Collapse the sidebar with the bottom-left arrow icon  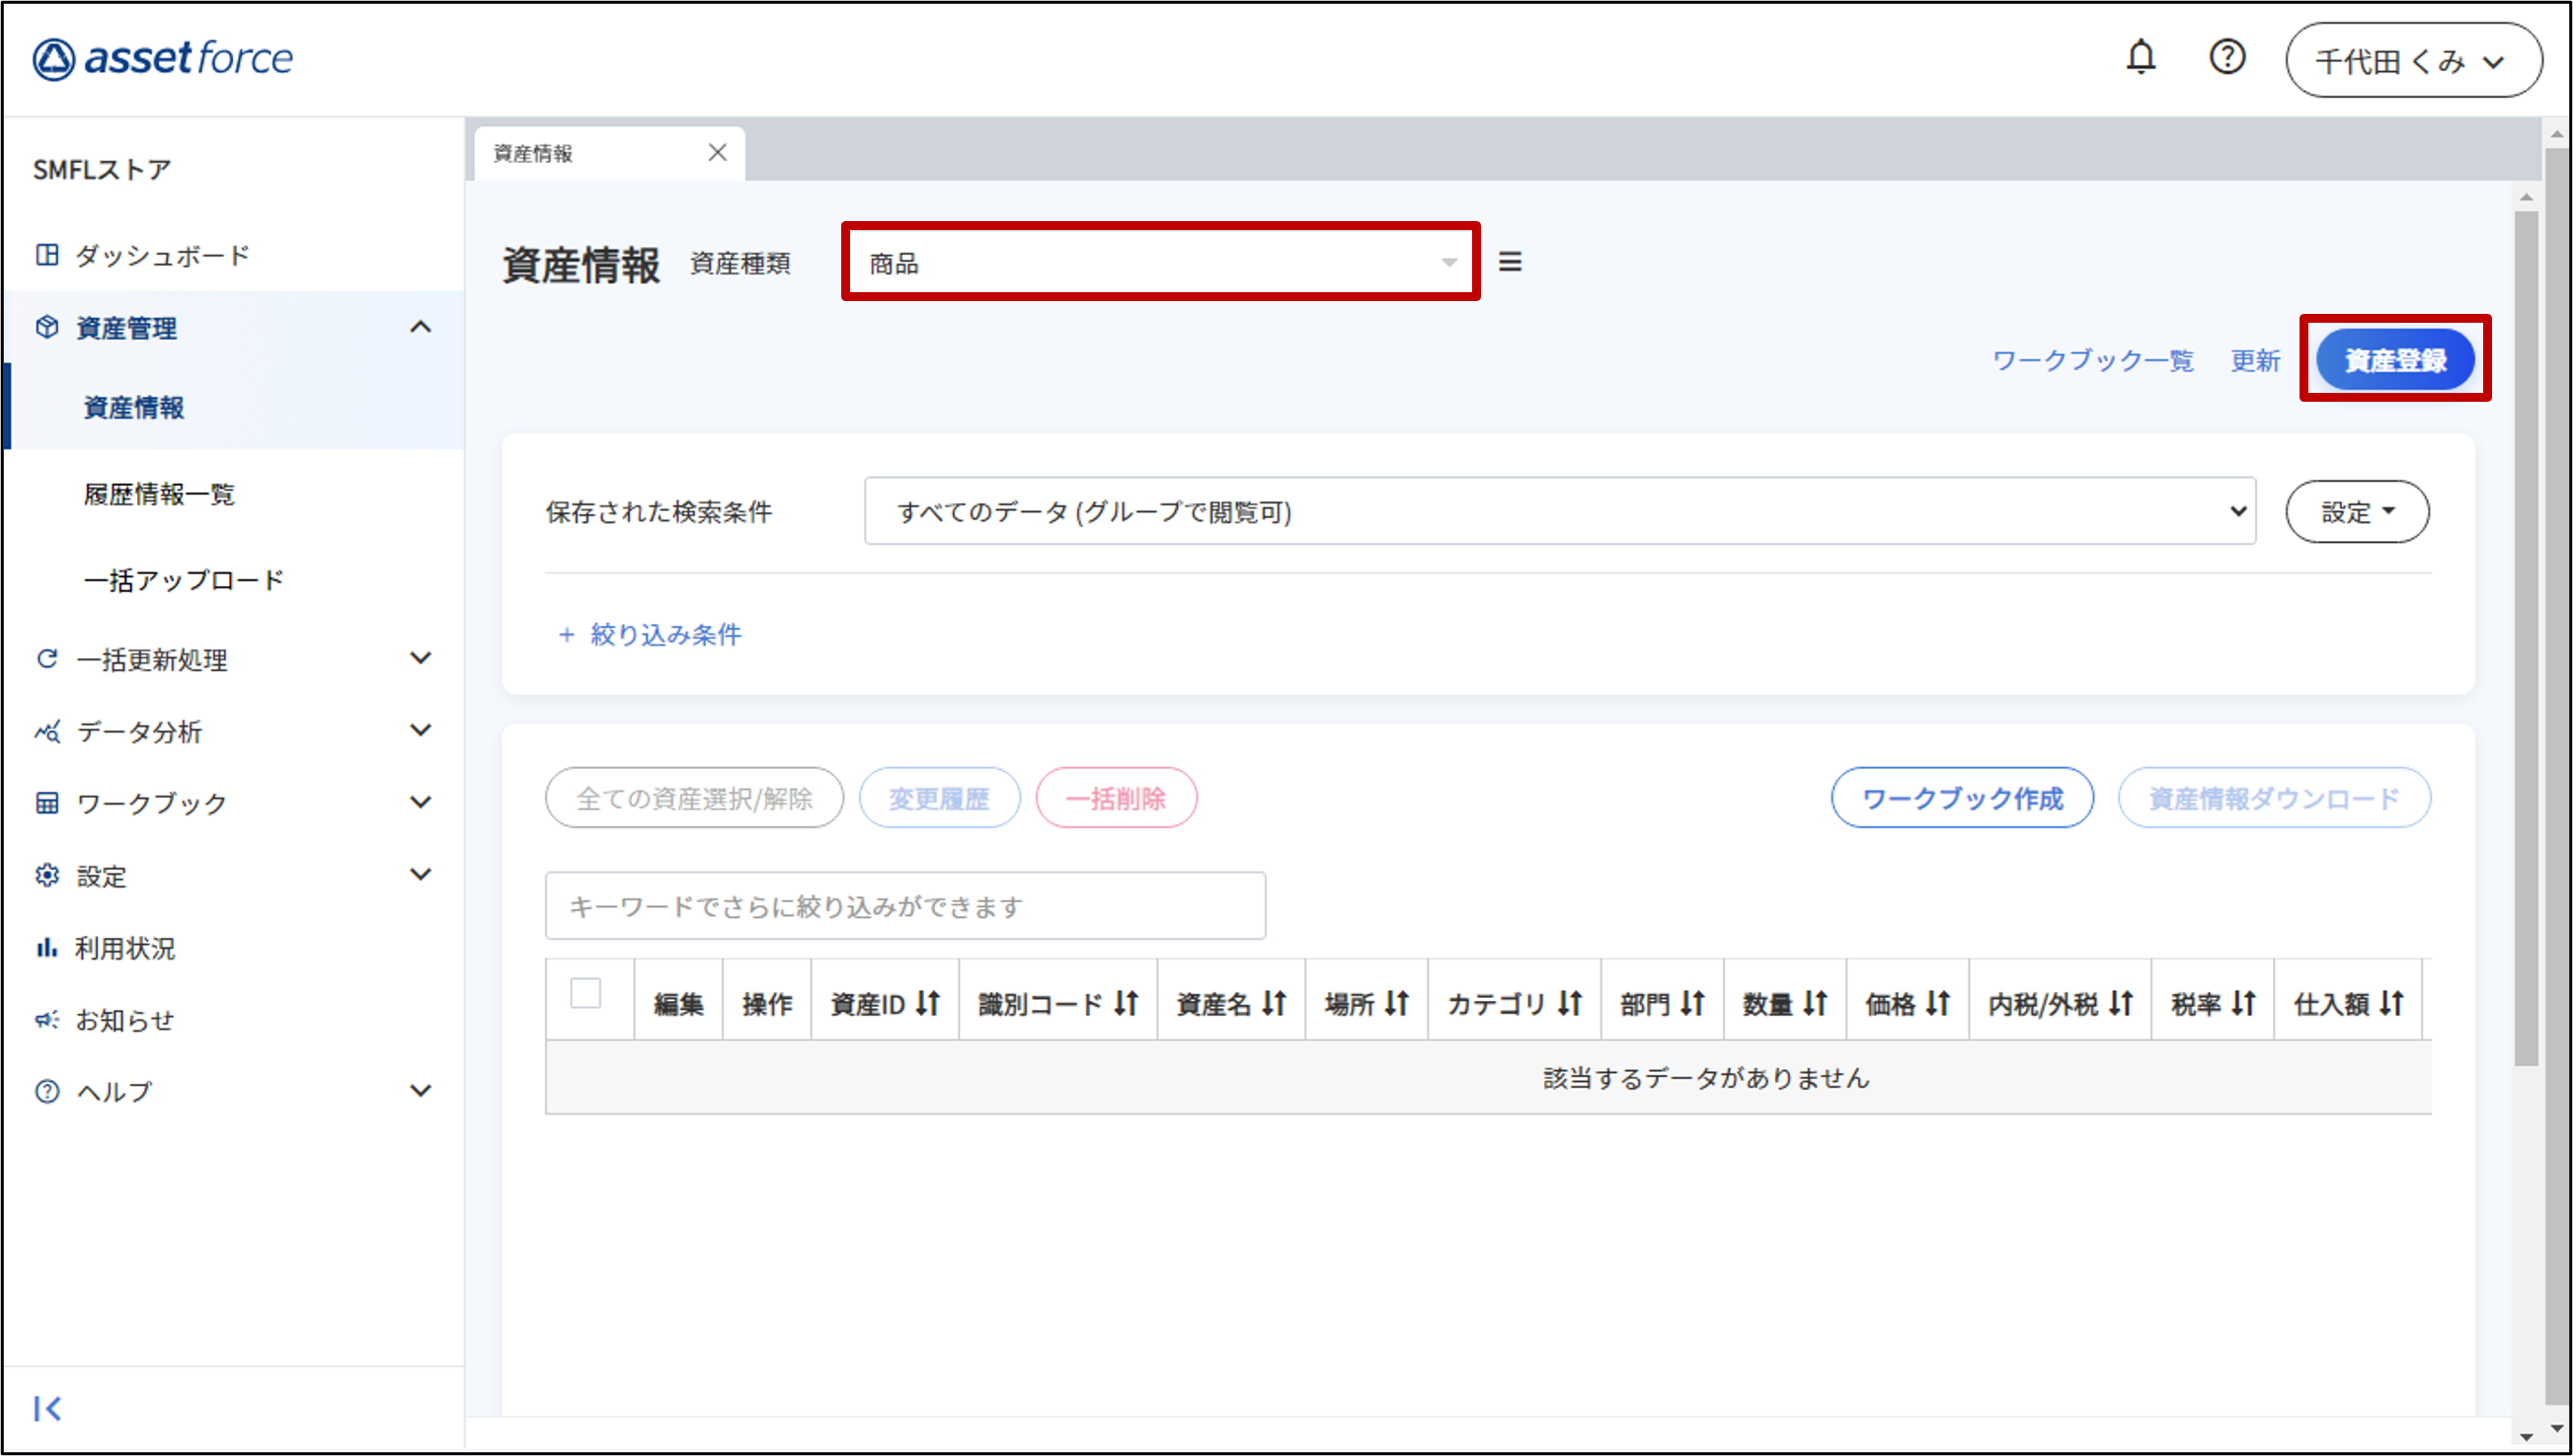pos(50,1408)
